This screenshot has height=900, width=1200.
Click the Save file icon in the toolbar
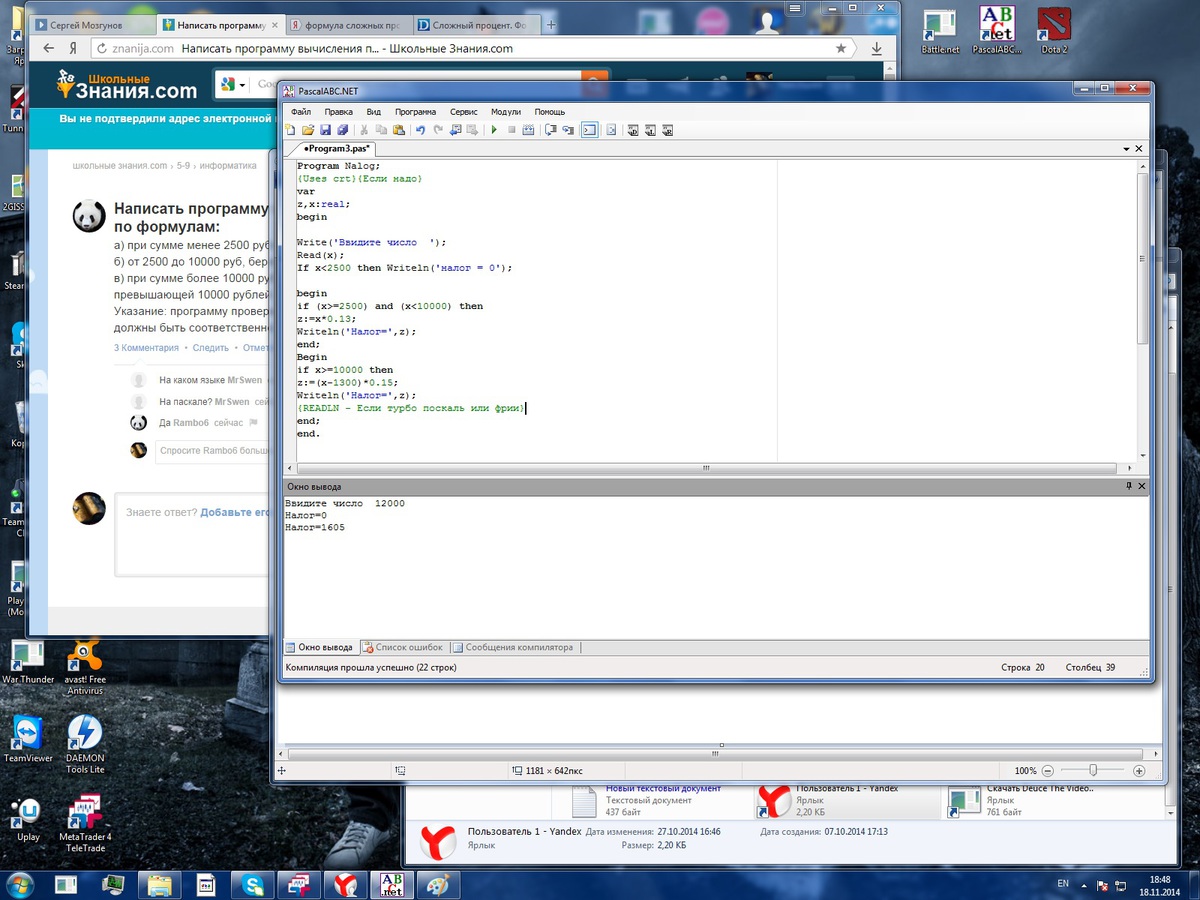pos(326,130)
